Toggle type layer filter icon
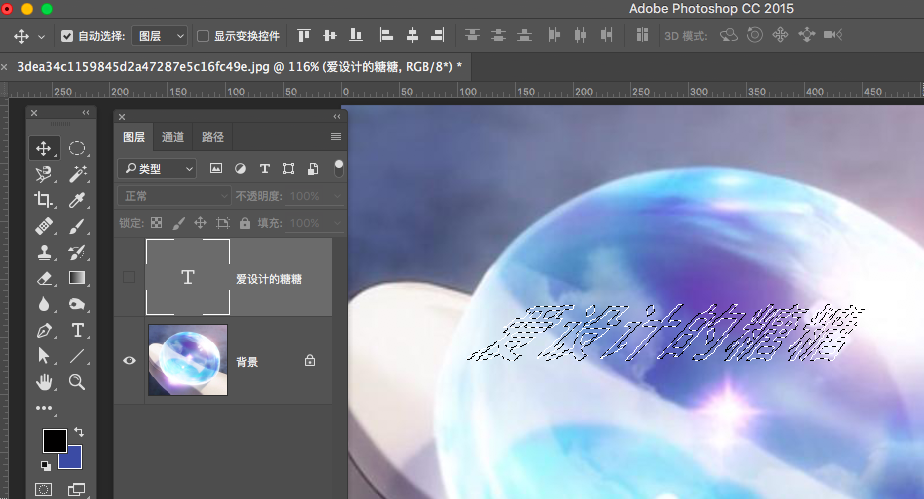 click(265, 168)
